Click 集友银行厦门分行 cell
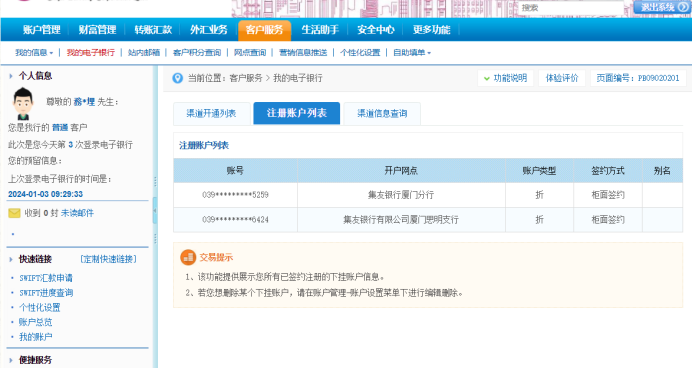This screenshot has width=693, height=368. (x=401, y=195)
